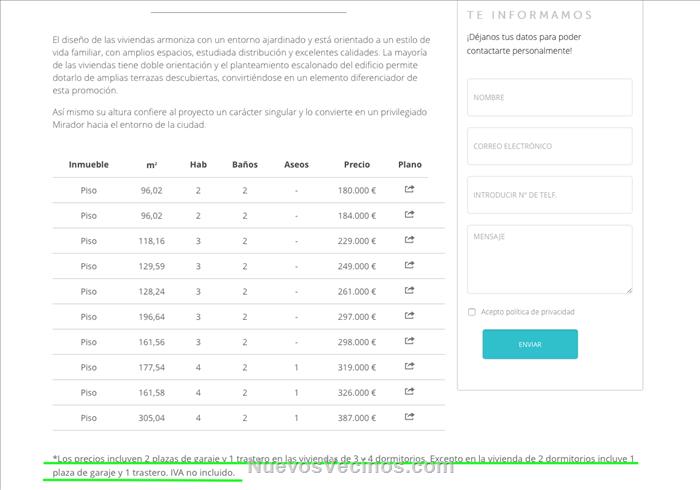The height and width of the screenshot is (490, 700).
Task: Open plan for the 319.000 € flat
Action: coord(410,367)
